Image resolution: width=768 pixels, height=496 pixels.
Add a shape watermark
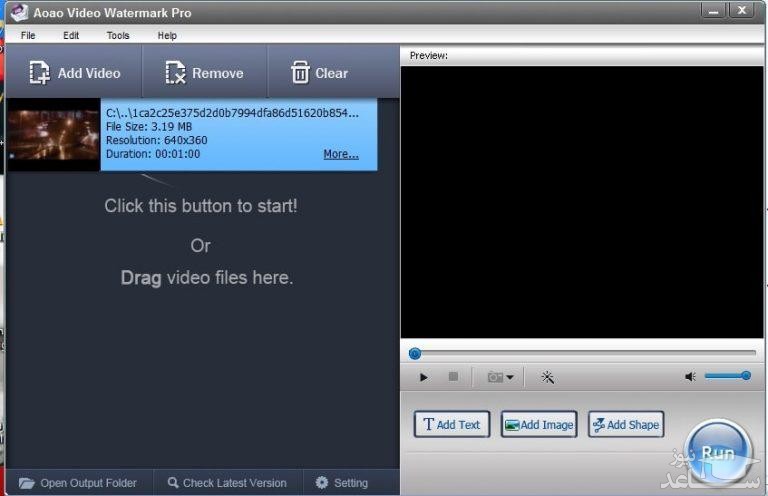(626, 424)
